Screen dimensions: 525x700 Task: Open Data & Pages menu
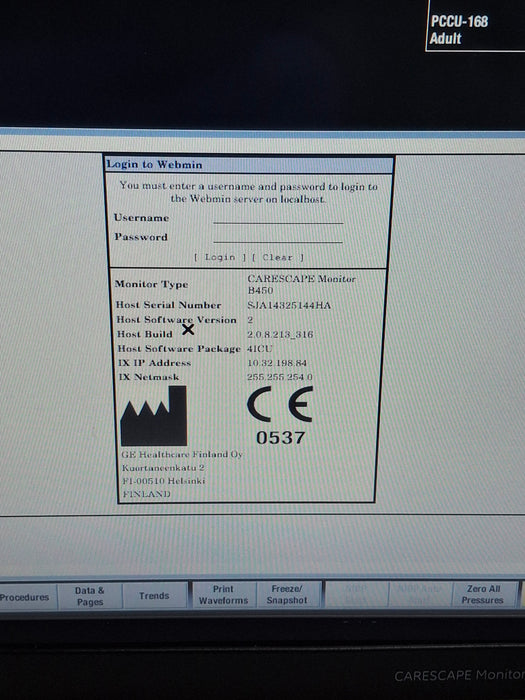(90, 596)
